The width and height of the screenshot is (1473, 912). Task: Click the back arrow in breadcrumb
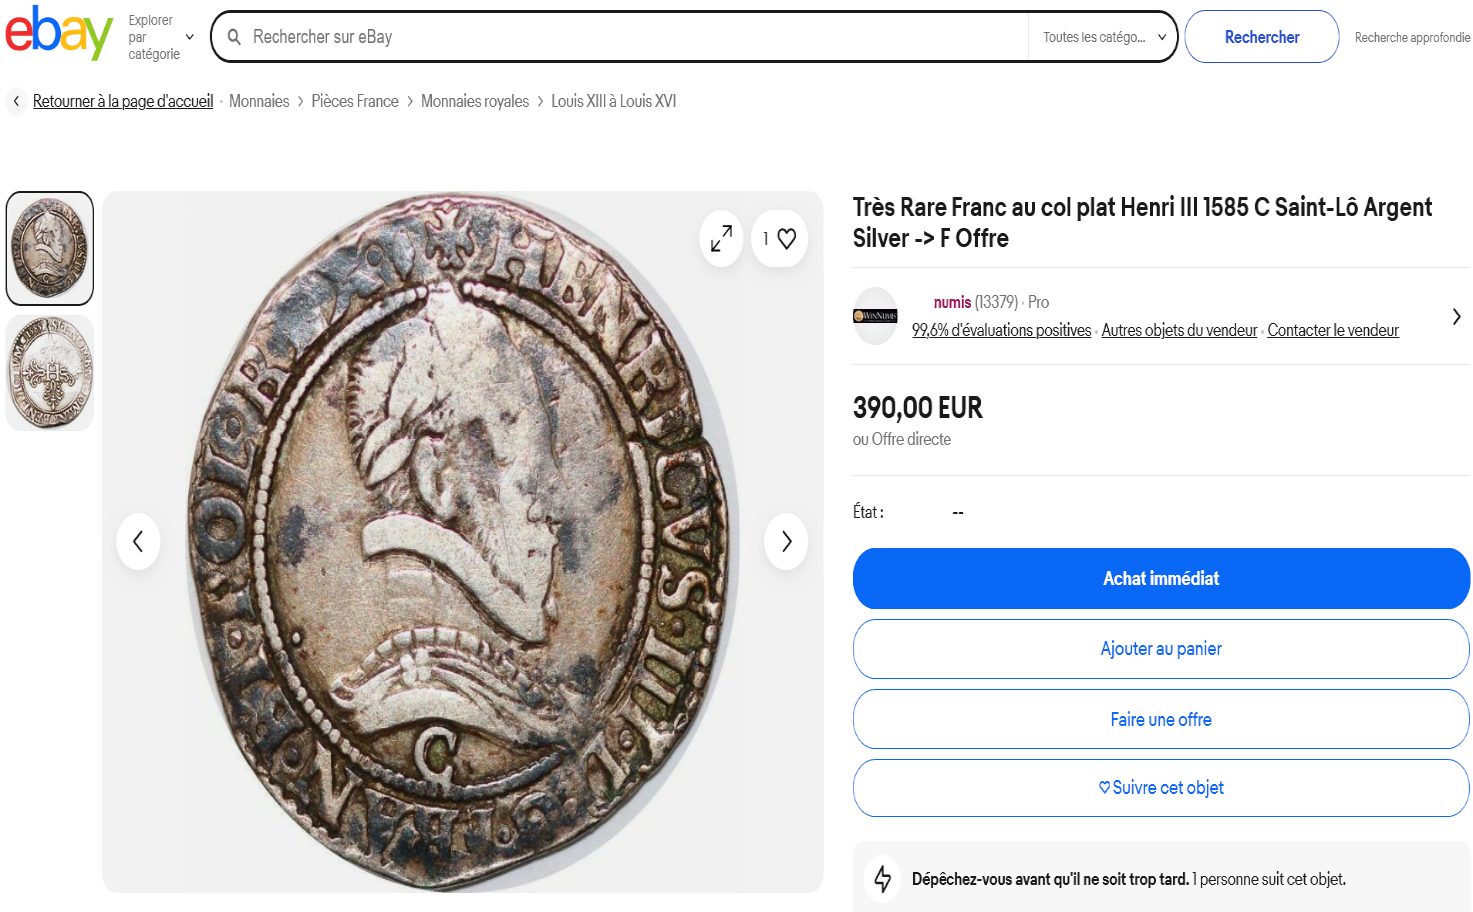[16, 101]
